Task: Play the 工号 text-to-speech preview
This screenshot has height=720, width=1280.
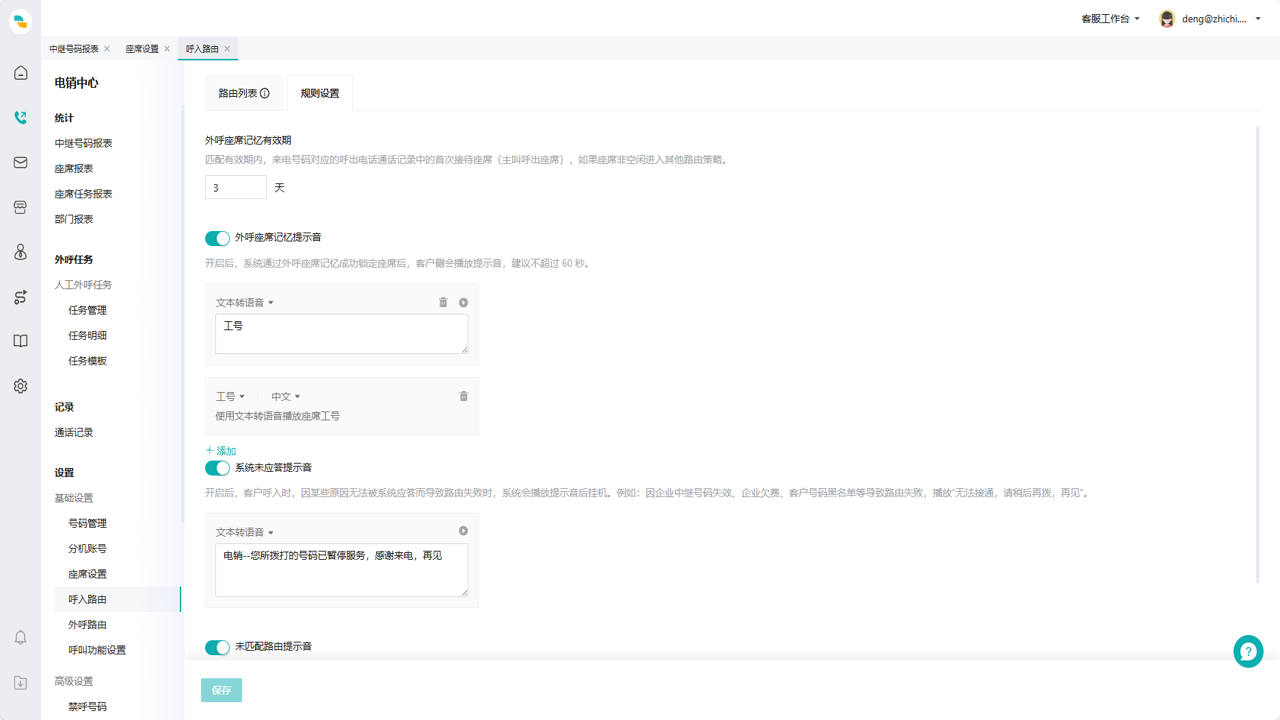Action: coord(463,302)
